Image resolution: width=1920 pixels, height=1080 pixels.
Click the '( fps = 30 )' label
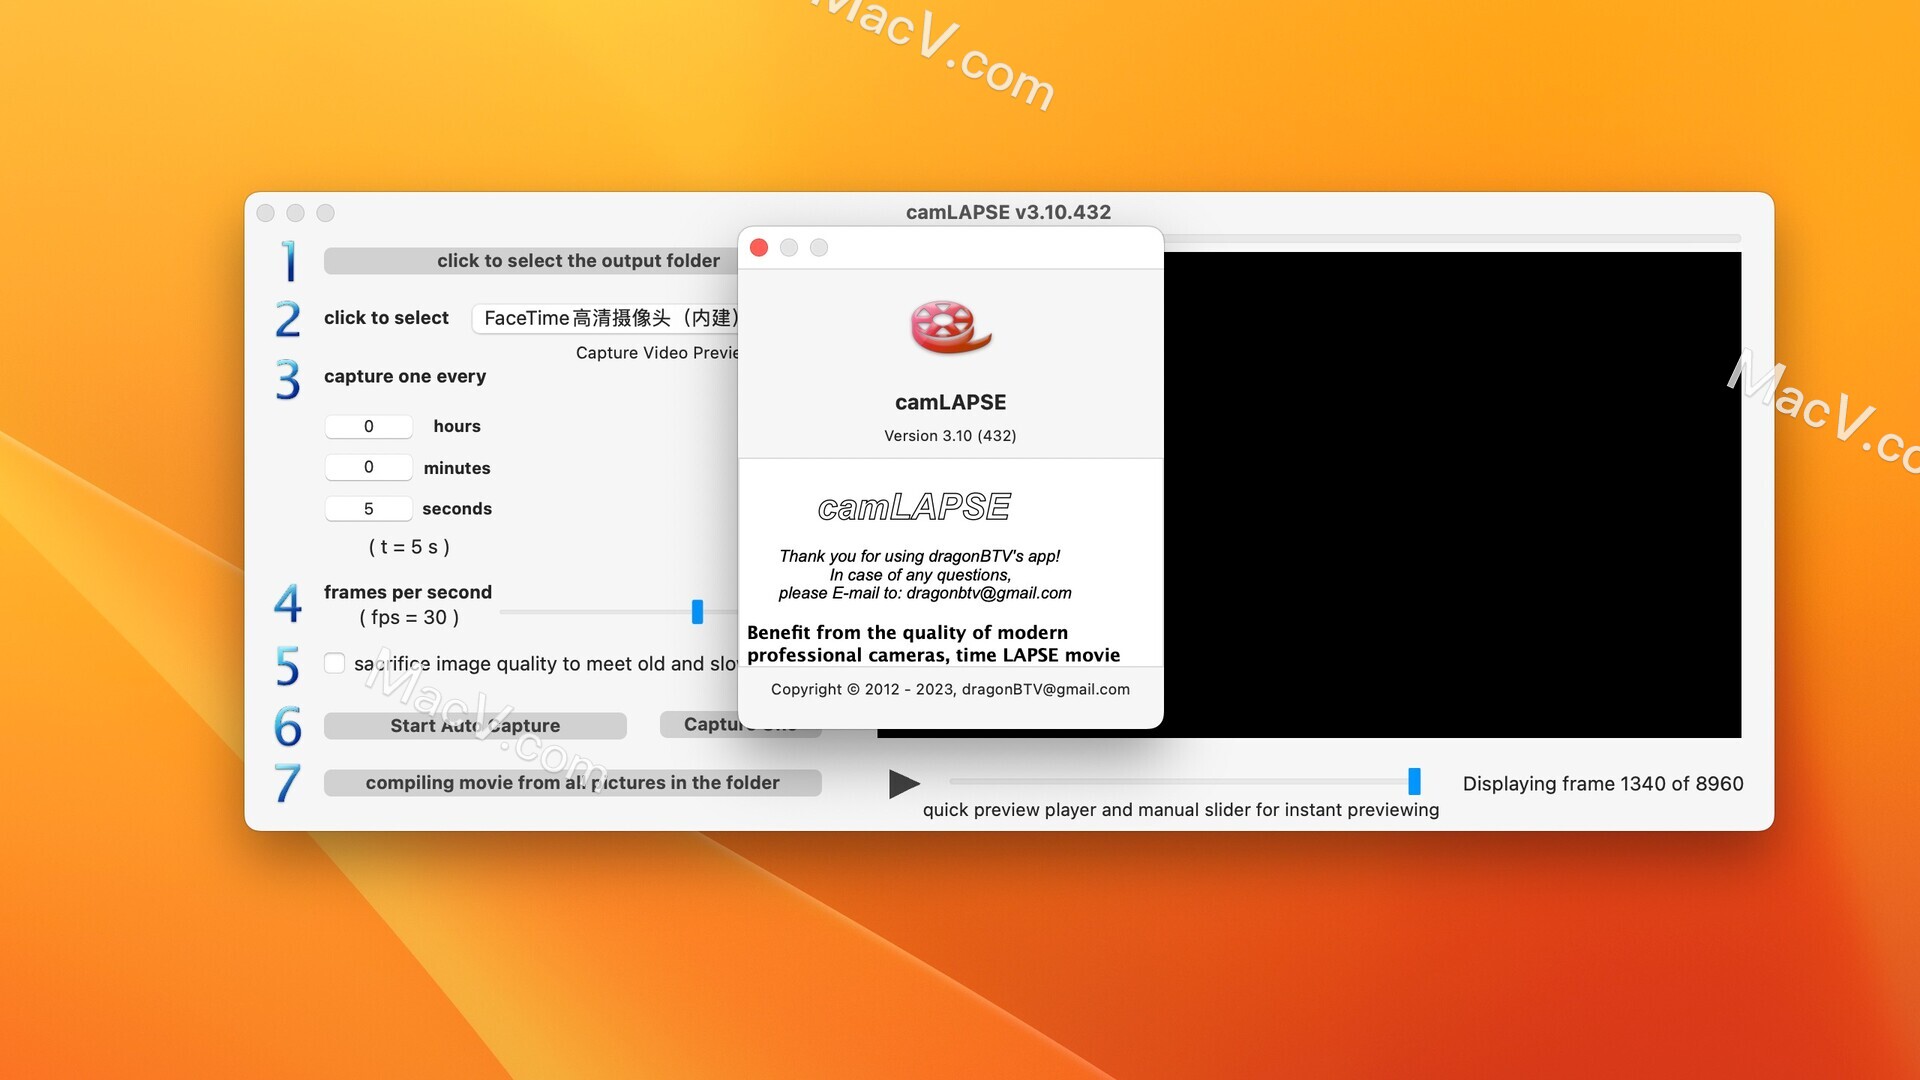click(x=409, y=618)
